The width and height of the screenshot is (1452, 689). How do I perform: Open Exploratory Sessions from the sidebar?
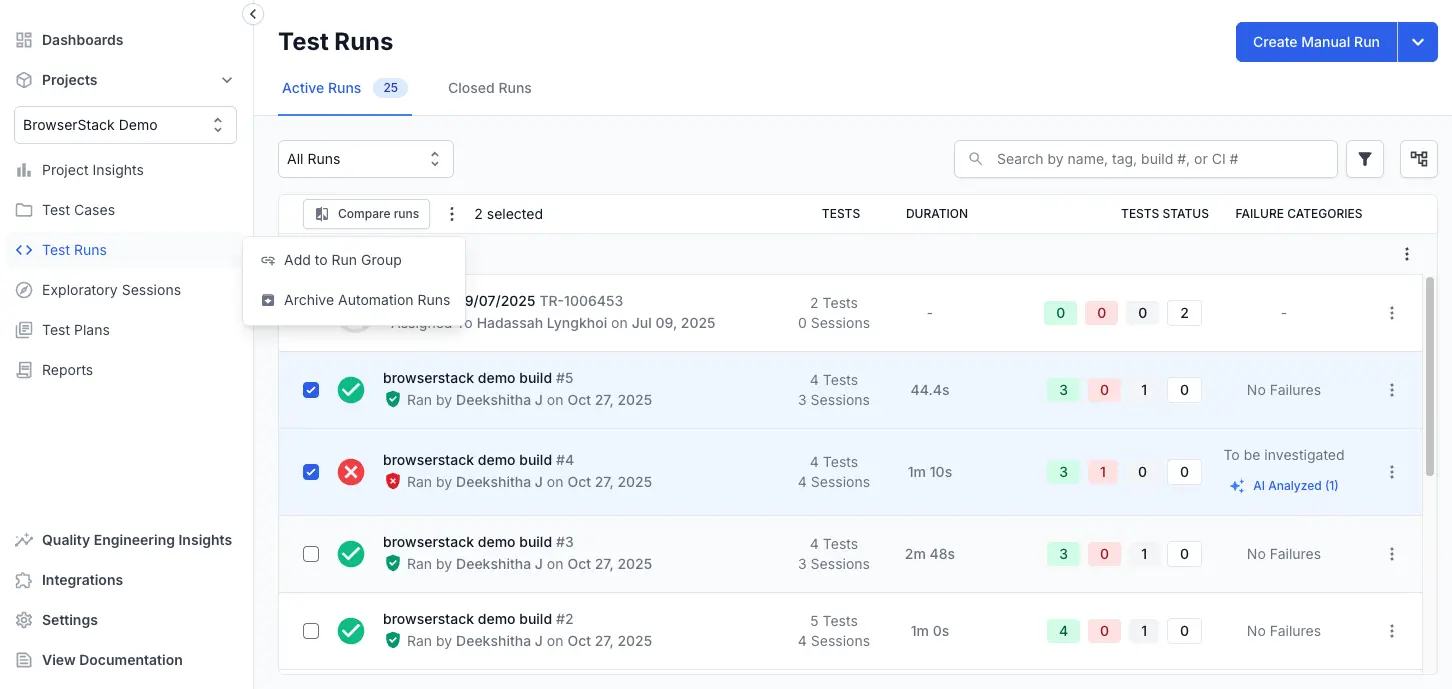[x=110, y=290]
